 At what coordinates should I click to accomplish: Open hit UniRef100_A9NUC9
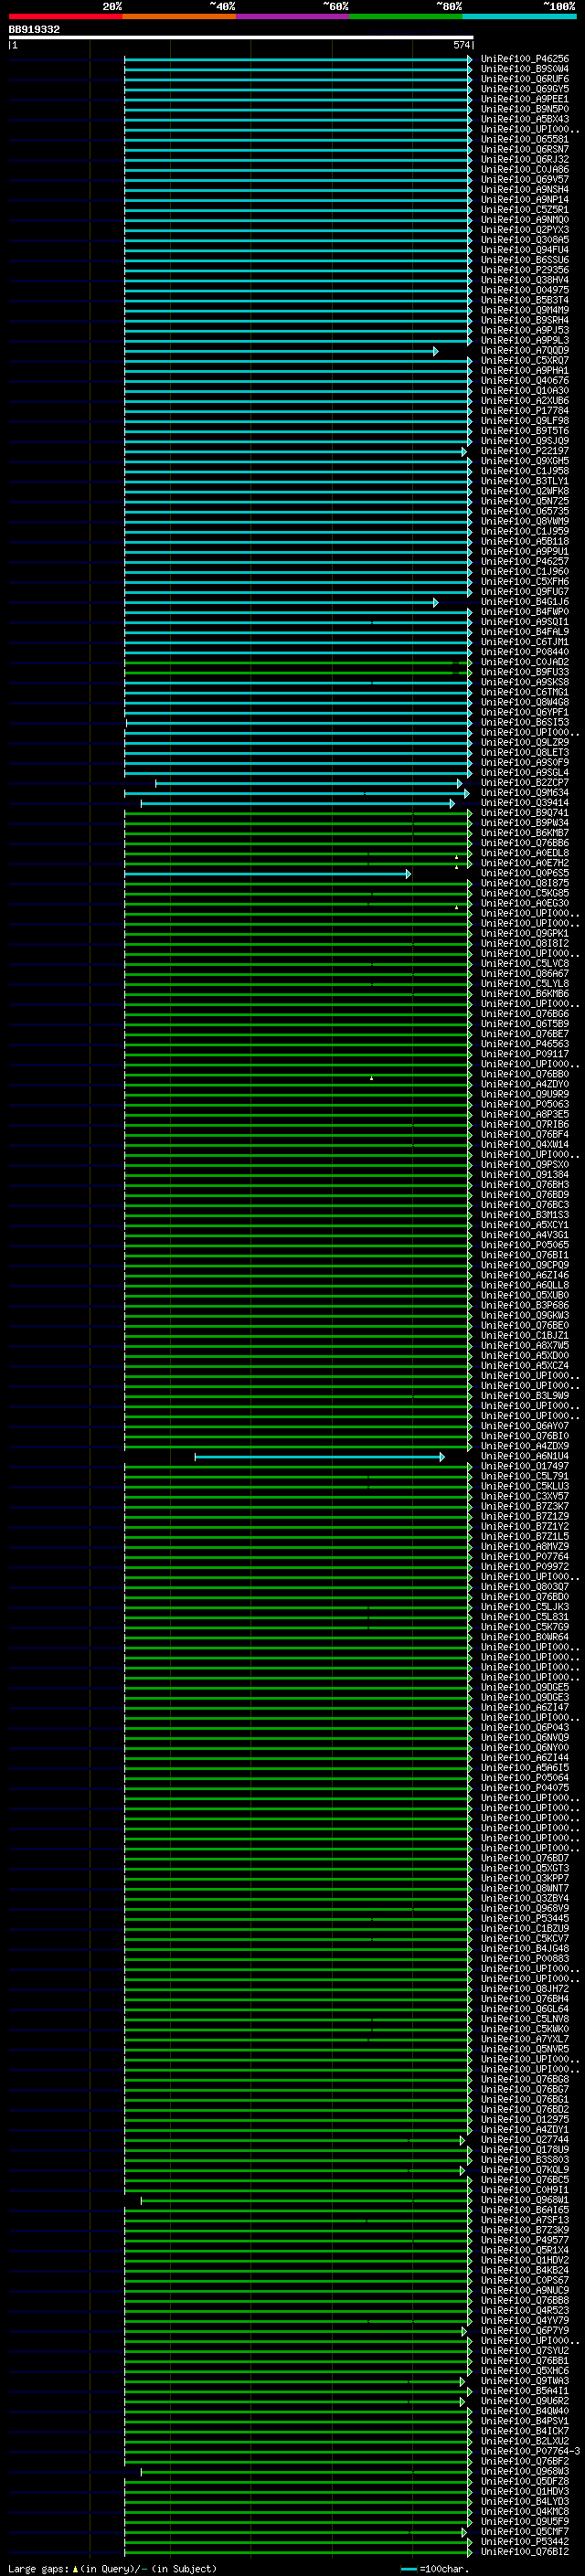tap(524, 2291)
